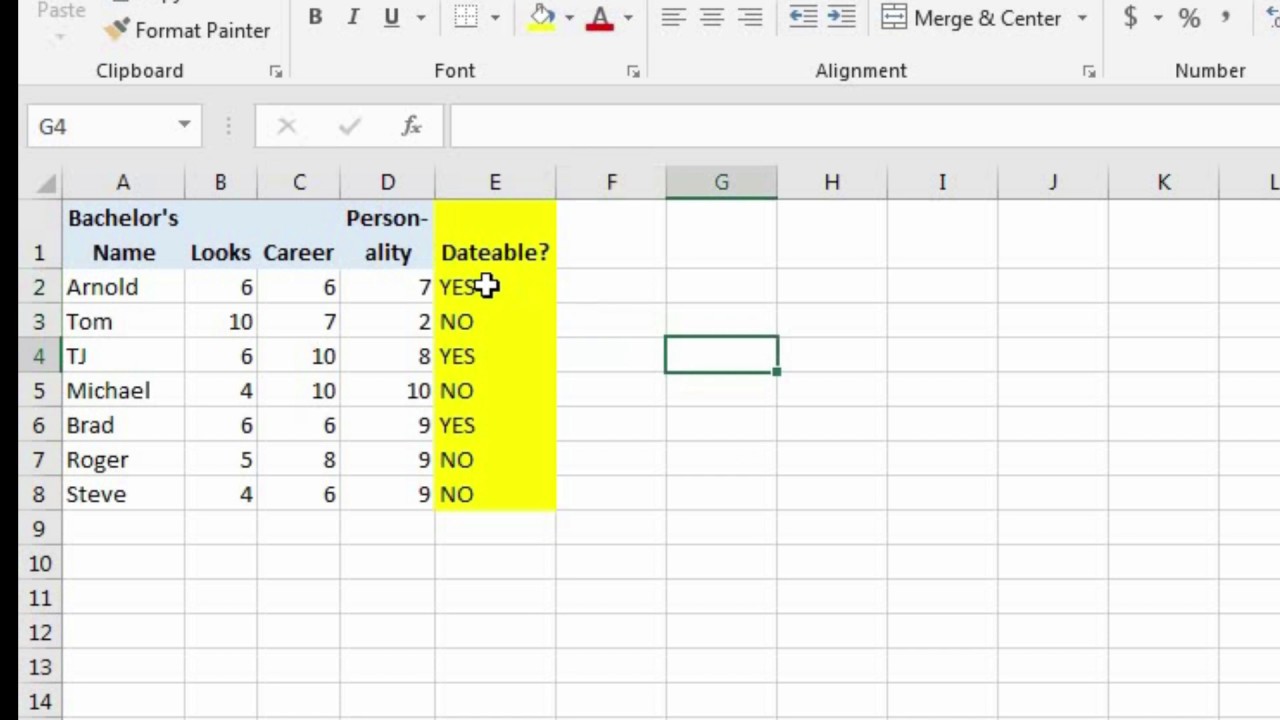1280x720 pixels.
Task: Toggle Bold formatting
Action: (315, 18)
